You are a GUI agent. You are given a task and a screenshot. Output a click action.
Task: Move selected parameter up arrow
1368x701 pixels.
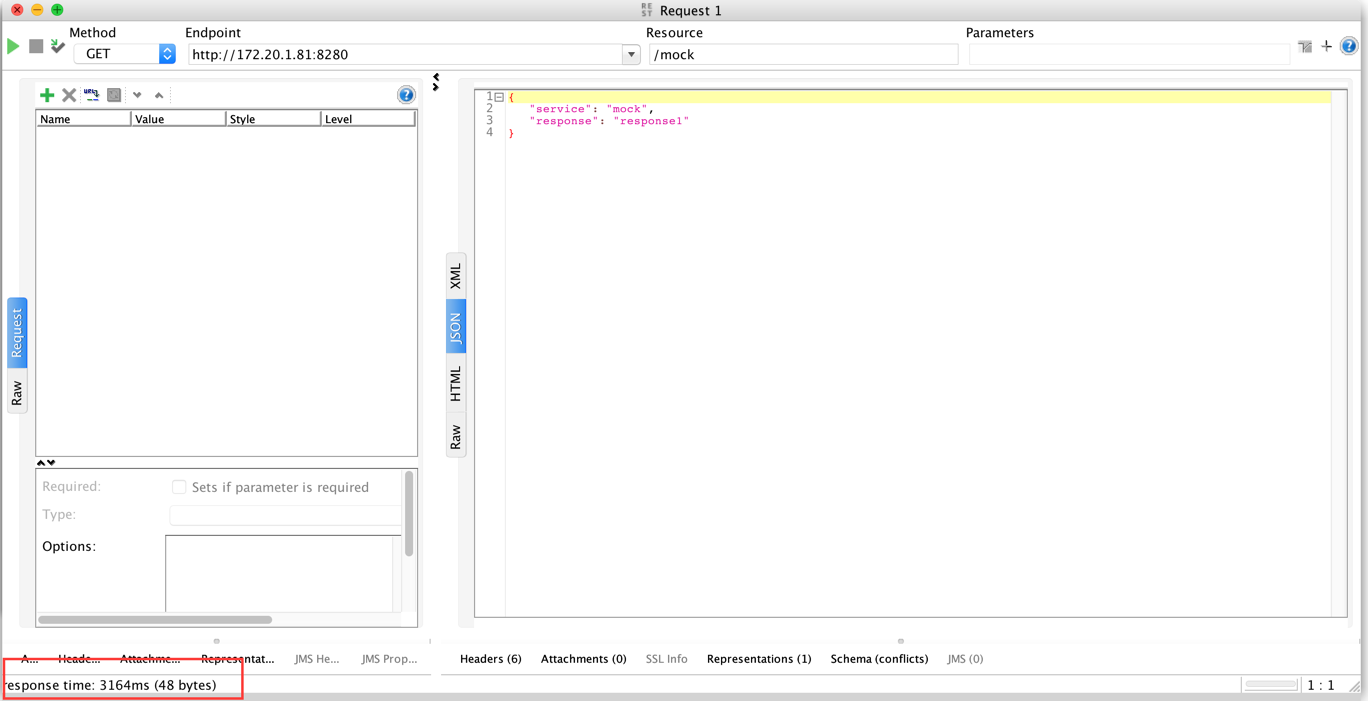pos(159,95)
